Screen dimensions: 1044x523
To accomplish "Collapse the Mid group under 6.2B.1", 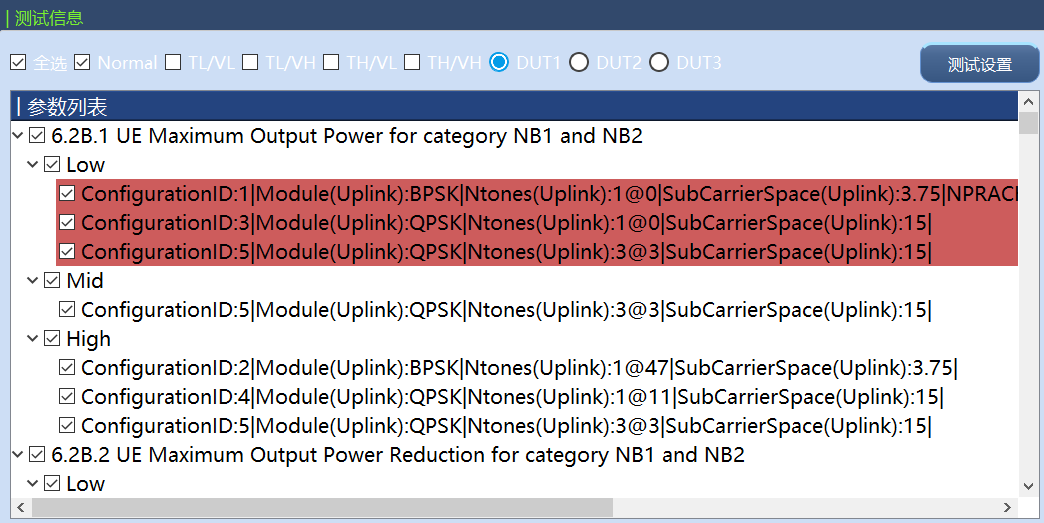I will [33, 281].
